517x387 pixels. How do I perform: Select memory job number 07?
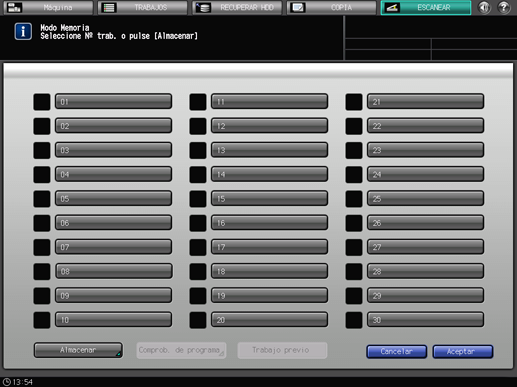(x=113, y=247)
